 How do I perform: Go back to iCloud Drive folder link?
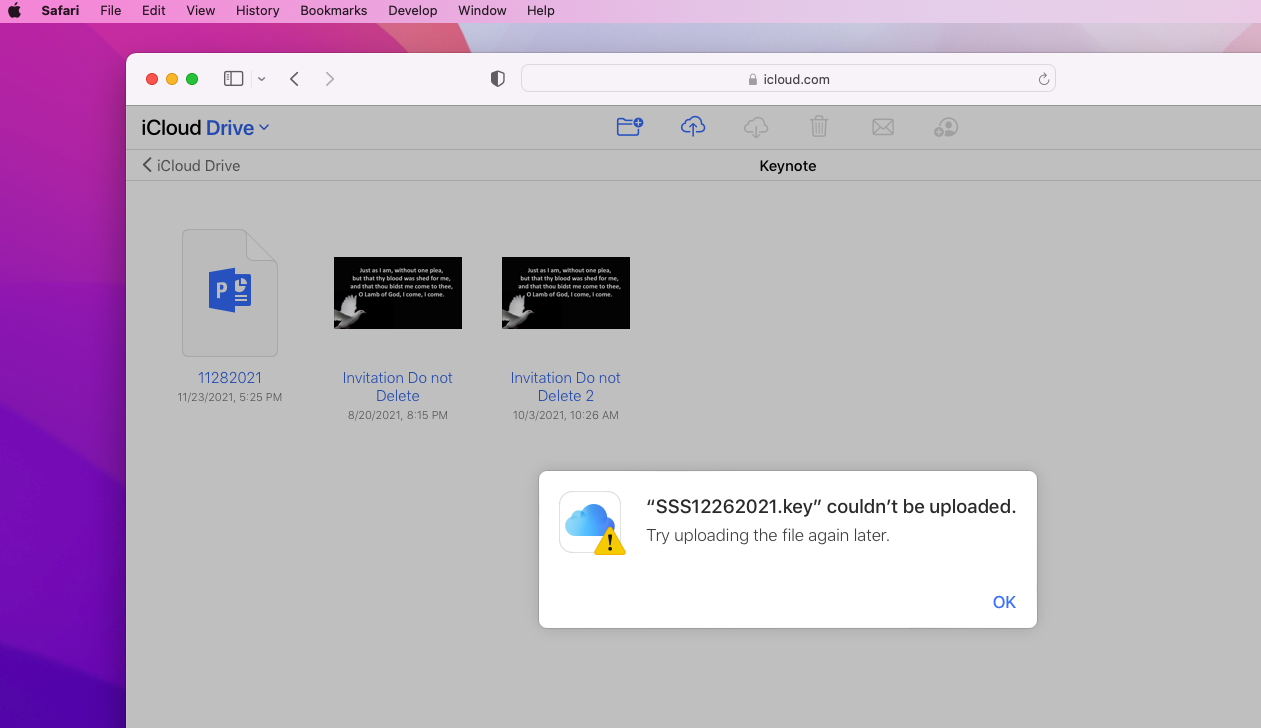(191, 165)
